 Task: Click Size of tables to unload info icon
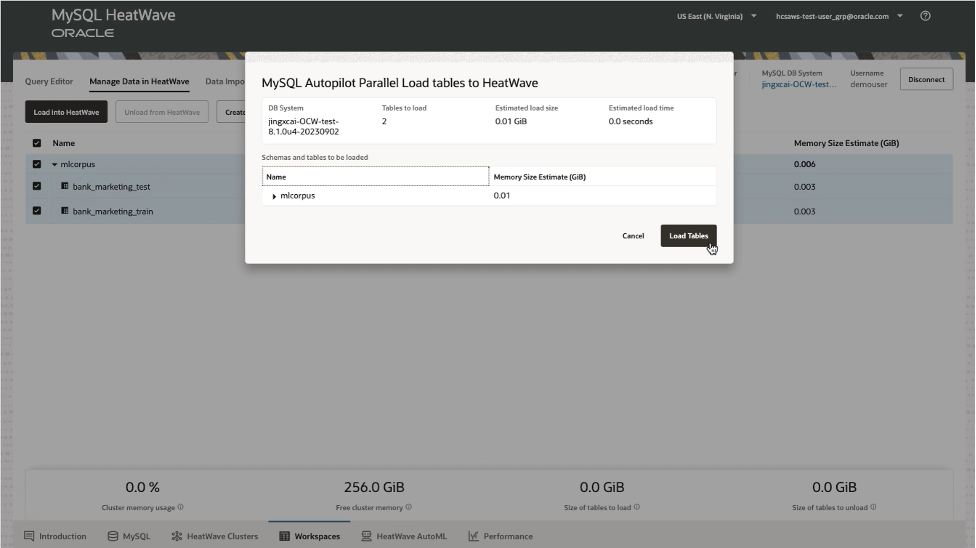(873, 507)
